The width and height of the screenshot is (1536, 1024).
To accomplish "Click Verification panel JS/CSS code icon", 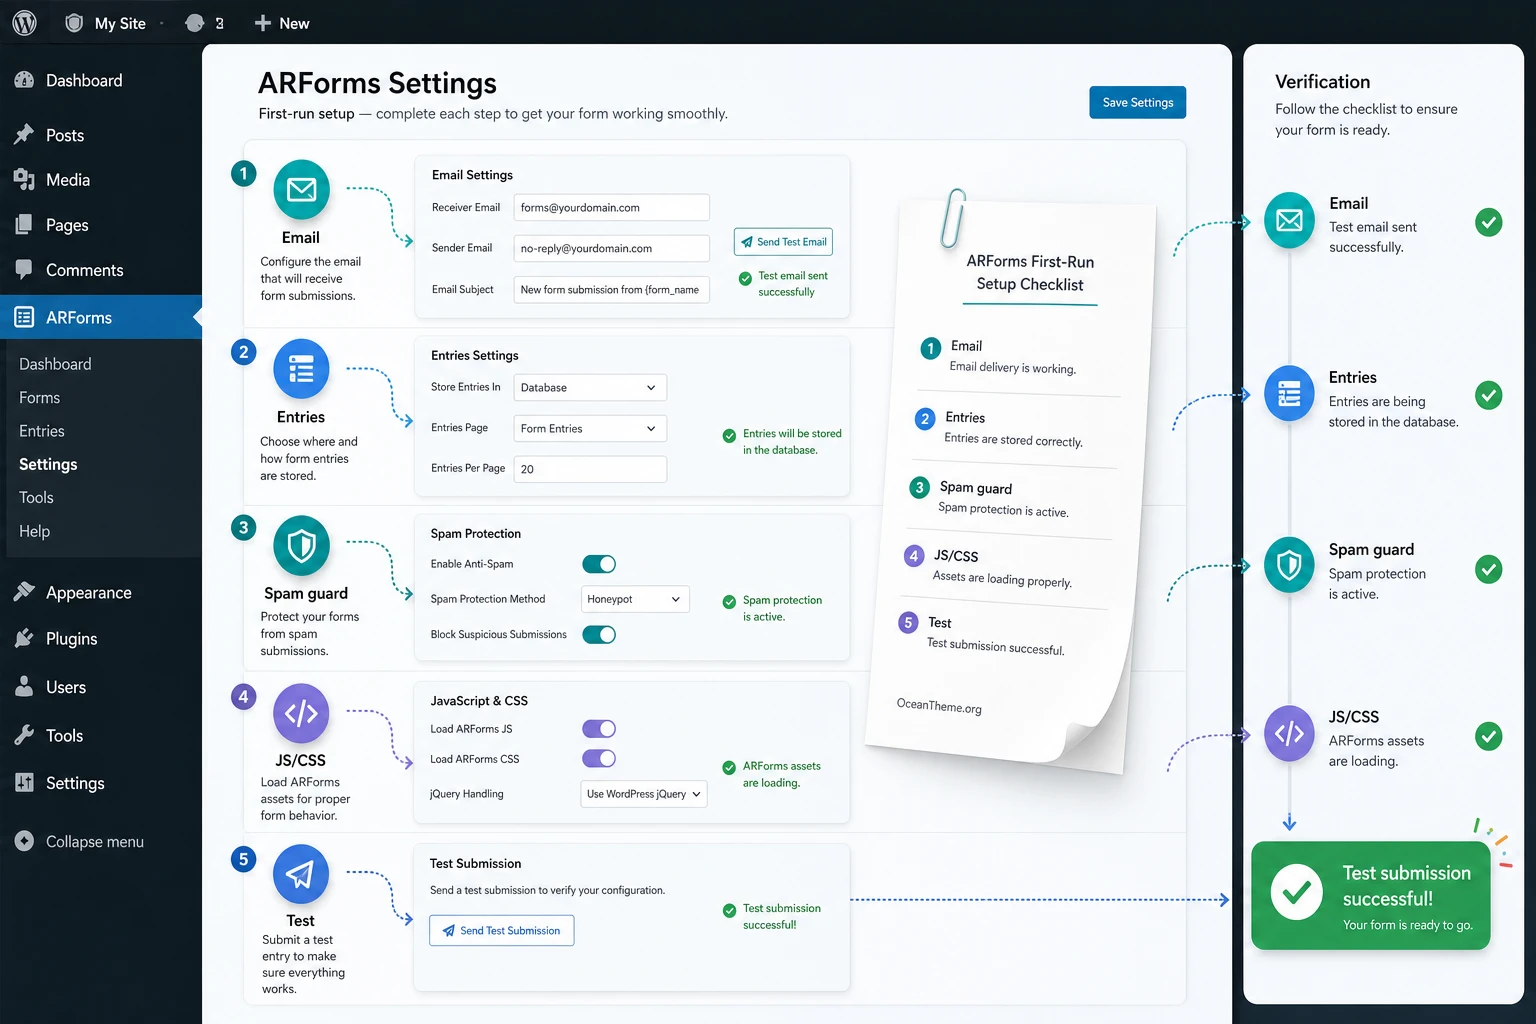I will pos(1289,734).
